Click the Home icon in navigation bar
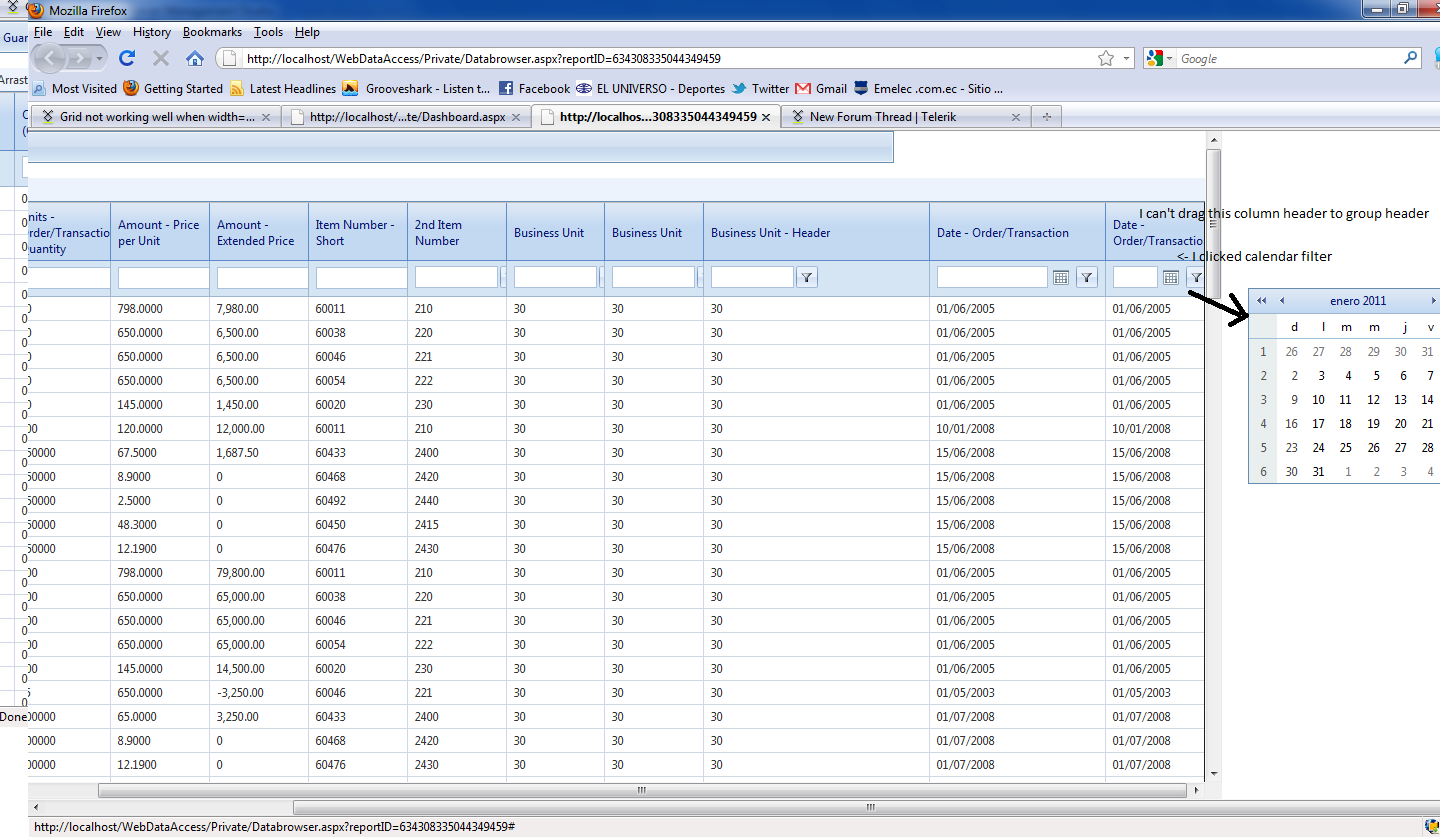1440x838 pixels. click(x=195, y=58)
